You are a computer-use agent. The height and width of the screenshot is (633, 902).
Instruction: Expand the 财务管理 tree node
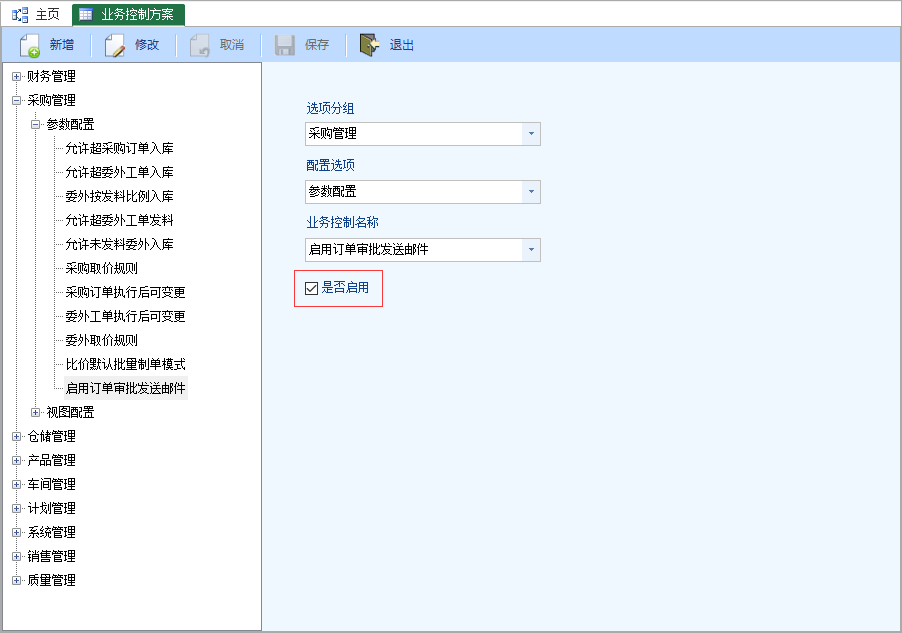(x=17, y=77)
